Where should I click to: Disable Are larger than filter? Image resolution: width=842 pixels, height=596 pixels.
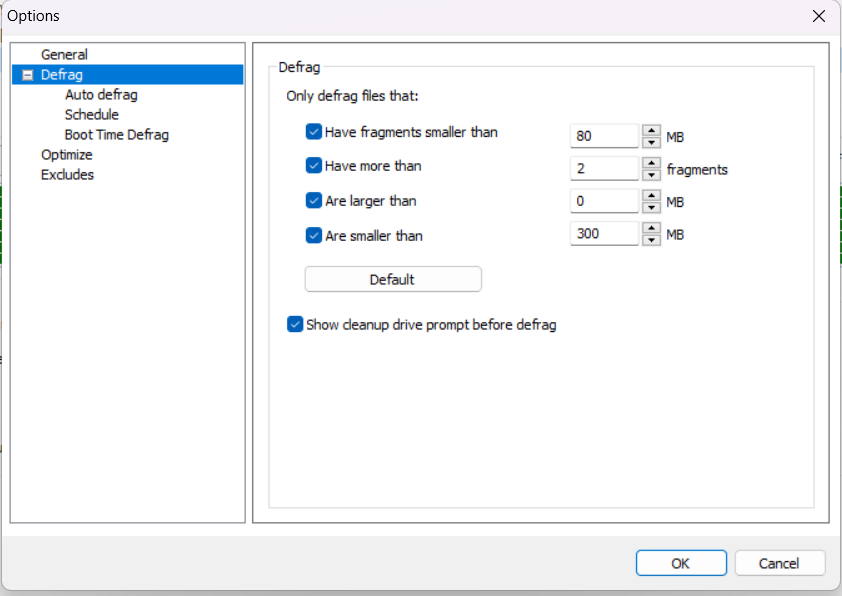pyautogui.click(x=314, y=201)
